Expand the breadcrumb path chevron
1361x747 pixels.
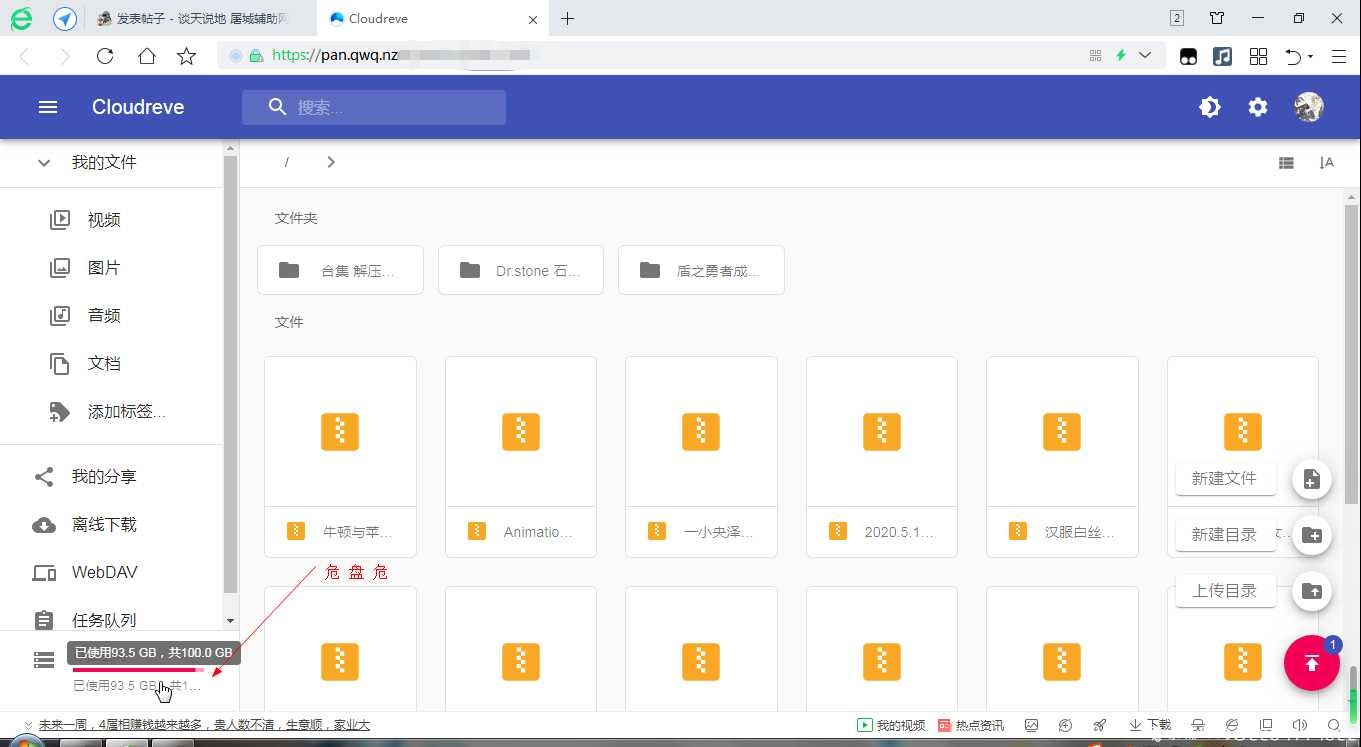[x=331, y=162]
